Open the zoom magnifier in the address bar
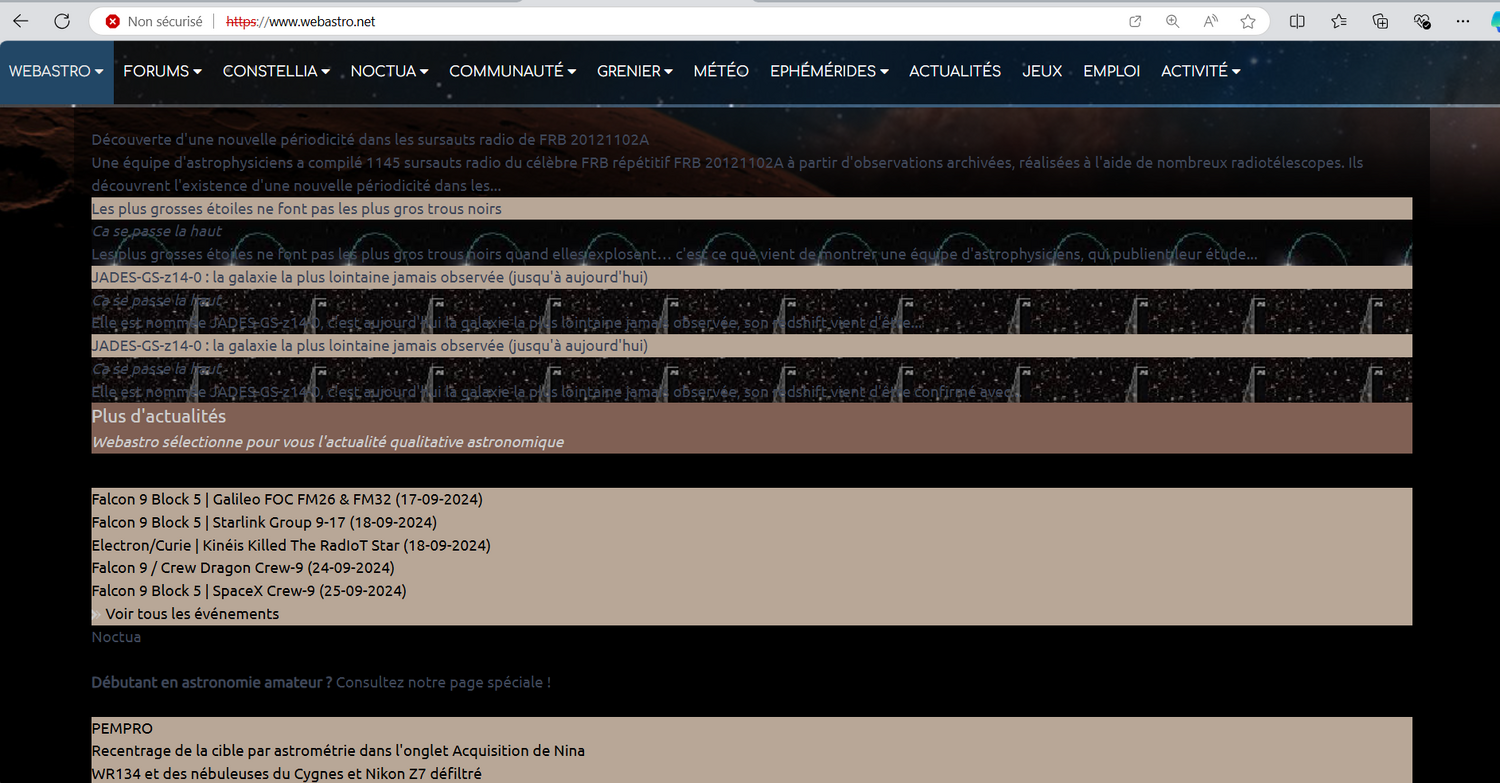 pos(1173,21)
